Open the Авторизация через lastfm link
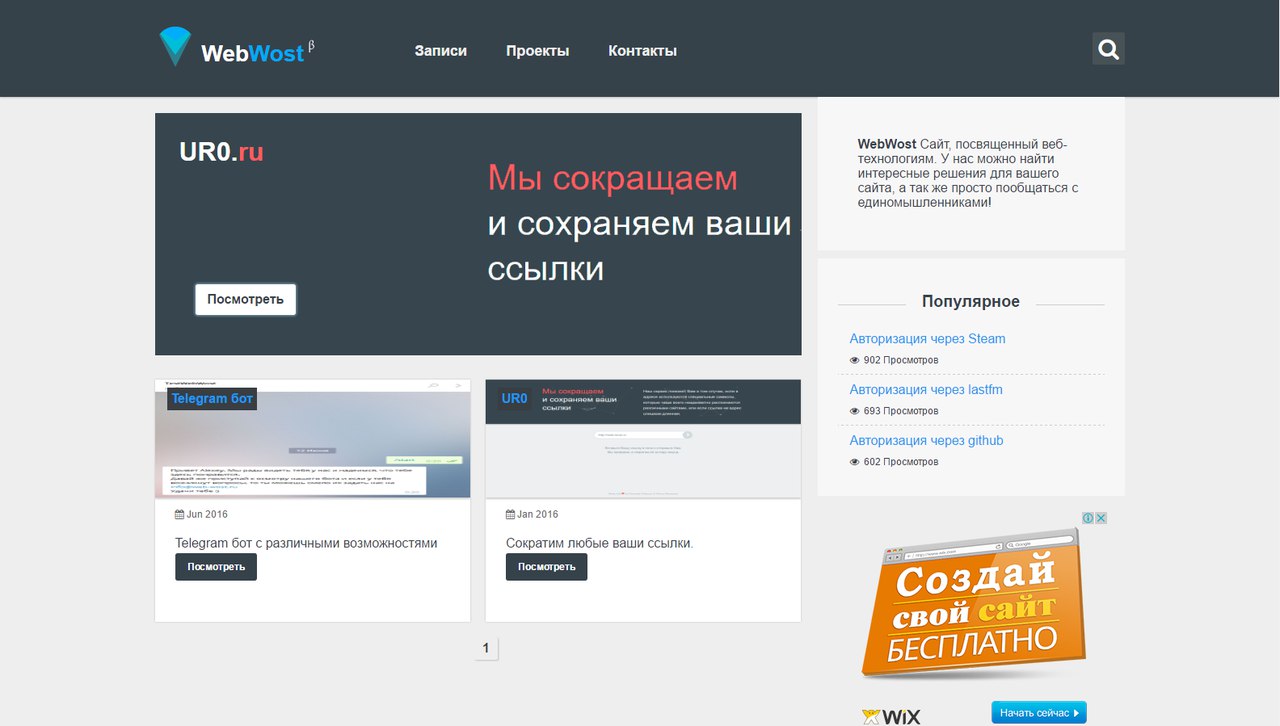The width and height of the screenshot is (1280, 726). click(926, 390)
